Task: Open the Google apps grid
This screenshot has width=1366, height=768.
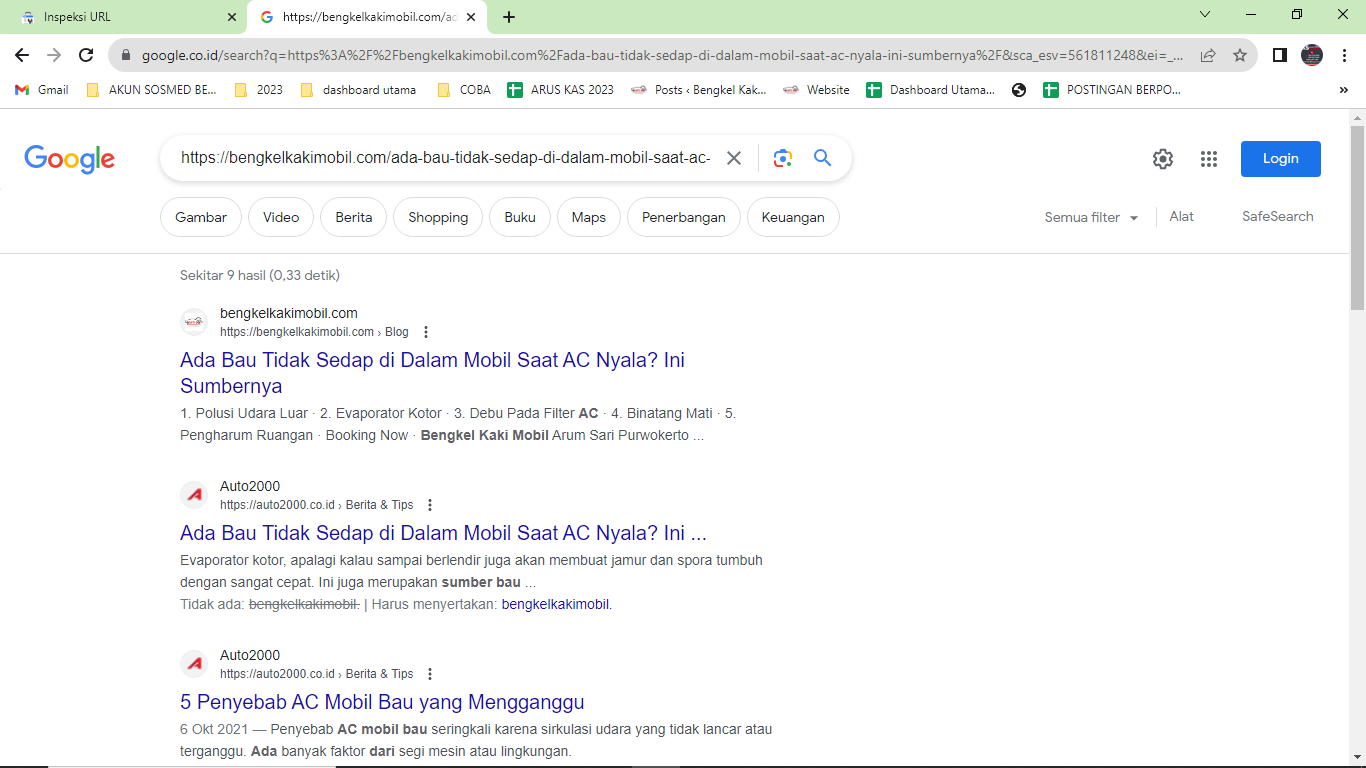Action: pos(1209,159)
